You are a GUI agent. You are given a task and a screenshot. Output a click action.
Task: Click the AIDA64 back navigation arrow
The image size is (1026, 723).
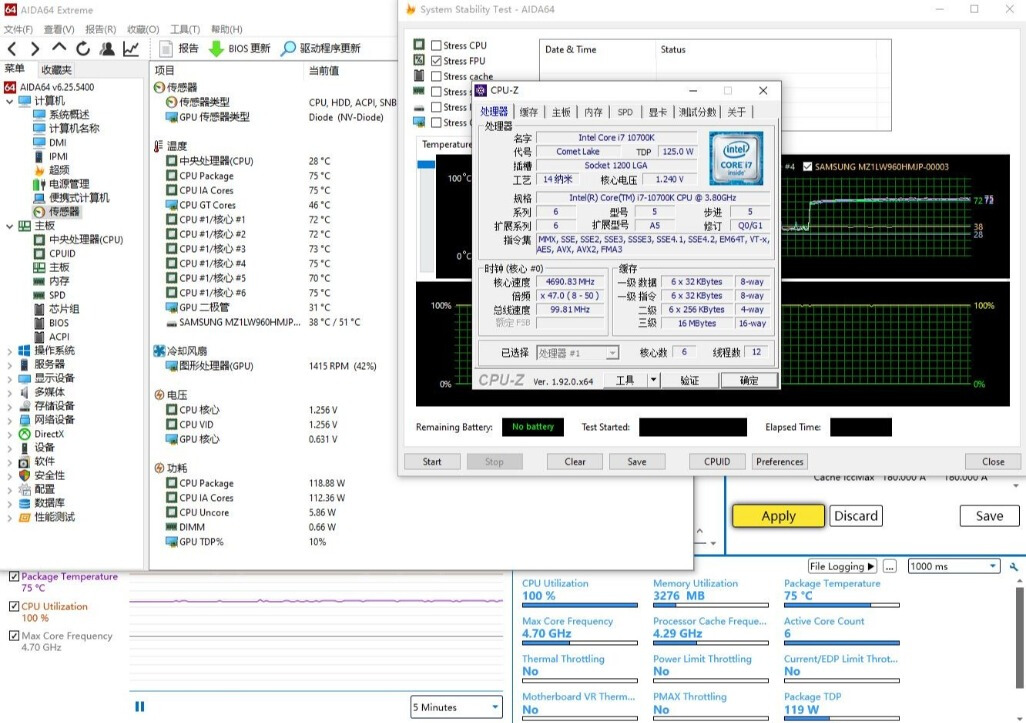tap(12, 48)
